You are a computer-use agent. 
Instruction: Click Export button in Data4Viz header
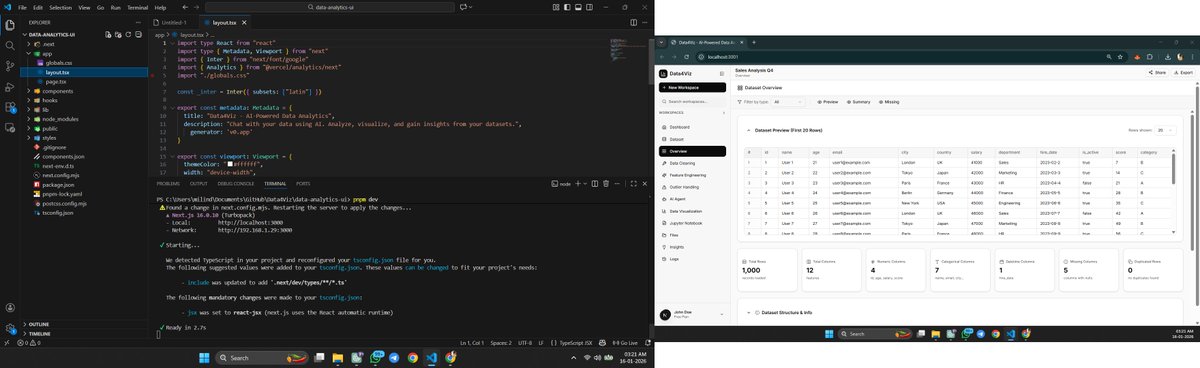pyautogui.click(x=1184, y=72)
